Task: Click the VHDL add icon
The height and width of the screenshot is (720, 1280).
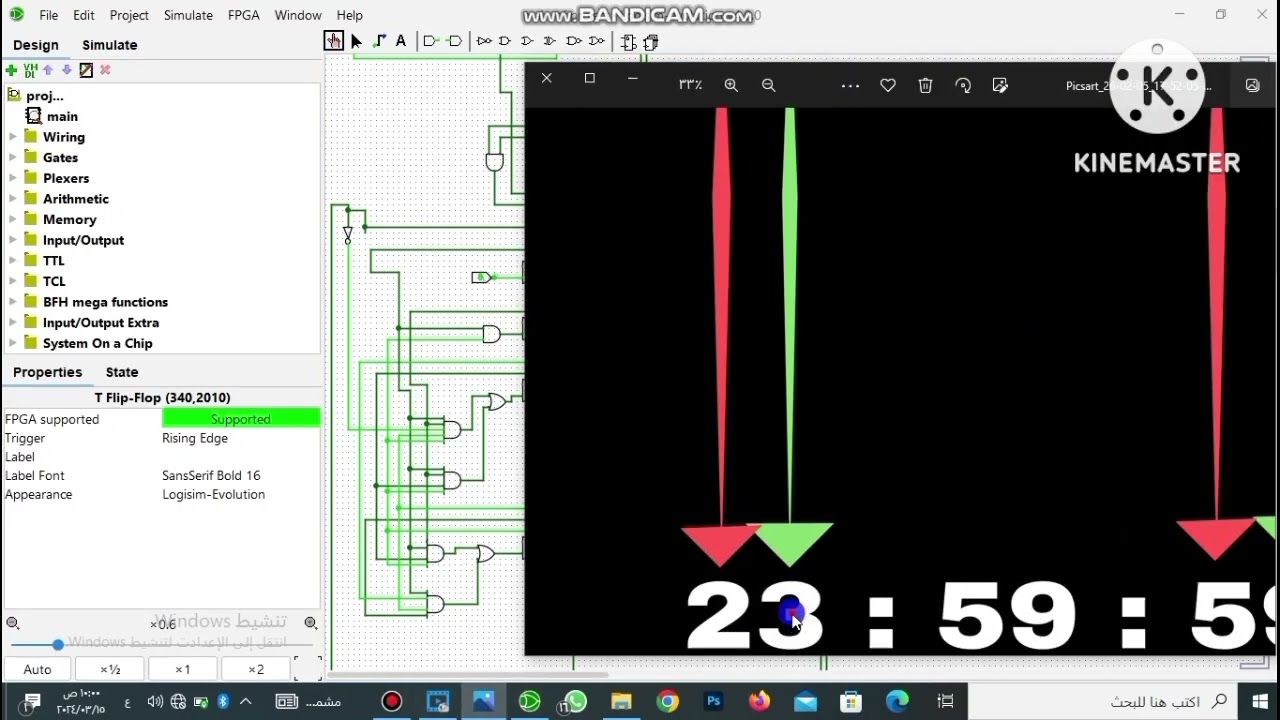Action: point(30,70)
